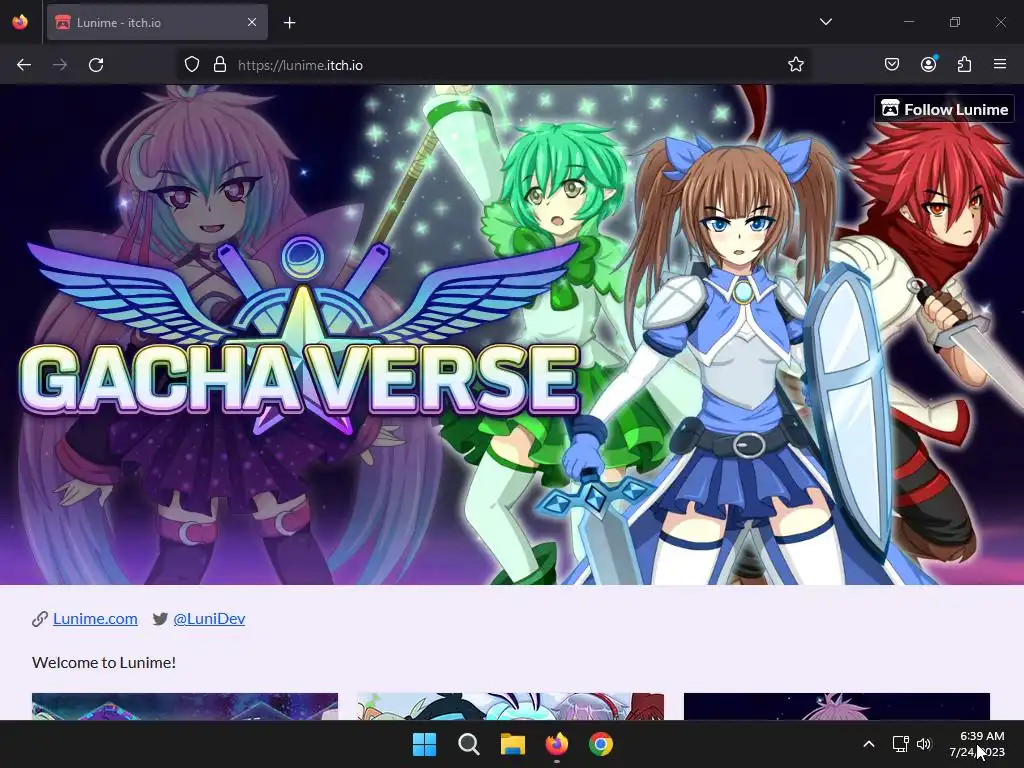Screen dimensions: 1024x768
Task: Open the Firefox account icon
Action: tap(929, 64)
